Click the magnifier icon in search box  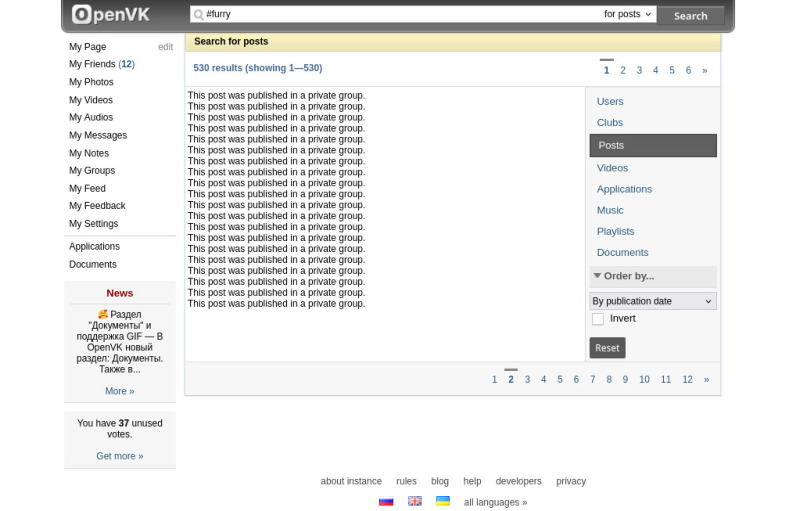click(x=198, y=14)
